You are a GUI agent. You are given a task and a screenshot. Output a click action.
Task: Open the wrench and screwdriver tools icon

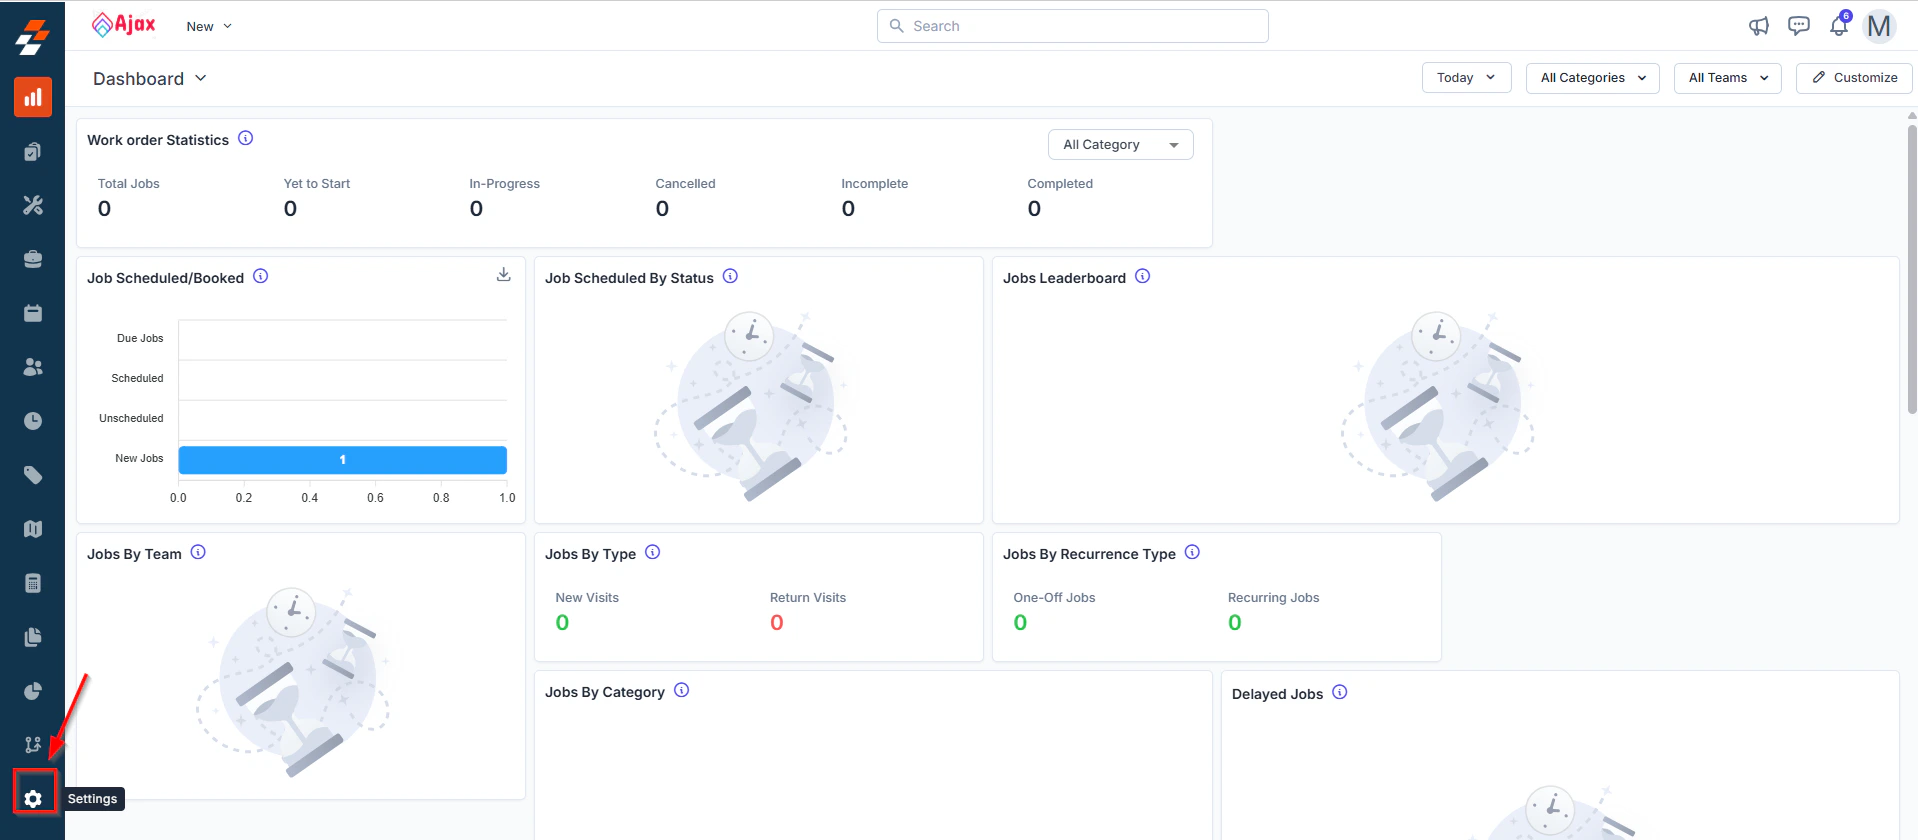click(x=33, y=205)
